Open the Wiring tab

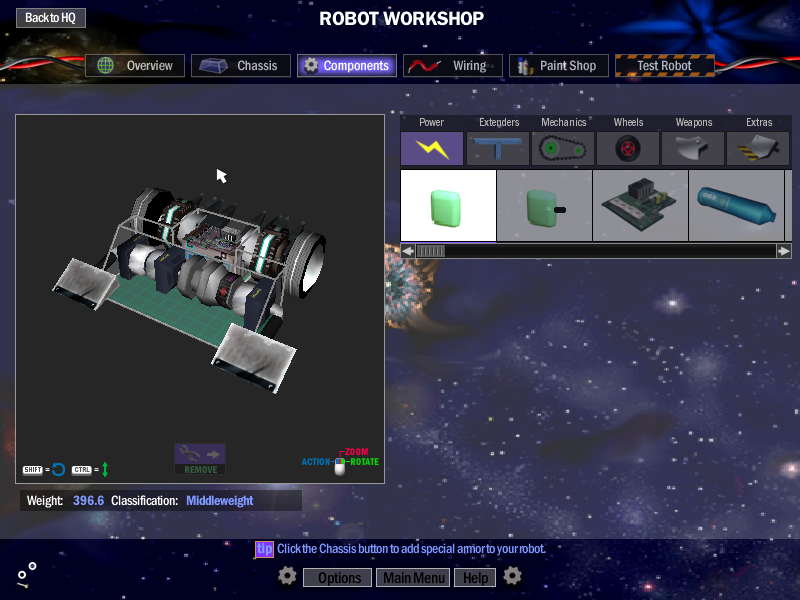pos(453,65)
